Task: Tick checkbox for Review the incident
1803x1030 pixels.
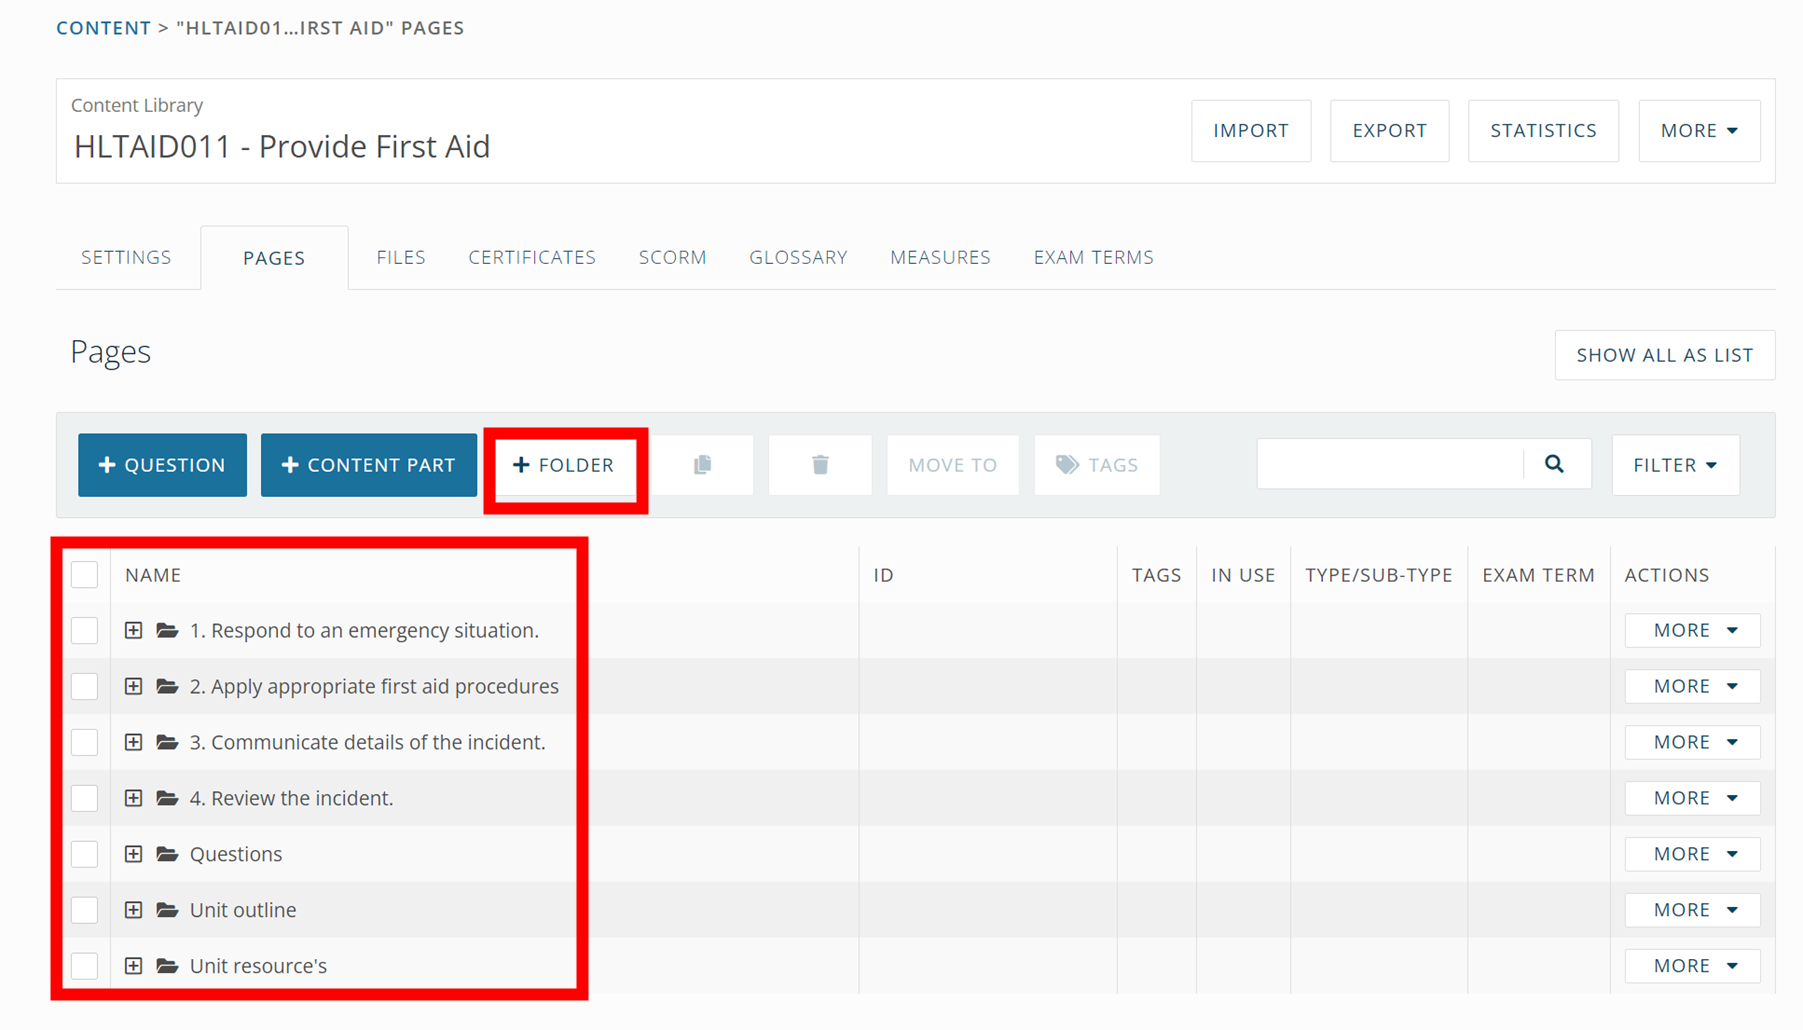Action: click(x=85, y=799)
